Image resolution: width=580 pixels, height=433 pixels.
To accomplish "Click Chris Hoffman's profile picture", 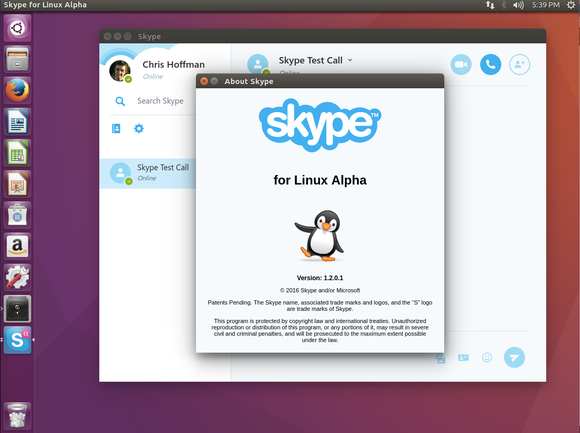I will [120, 70].
